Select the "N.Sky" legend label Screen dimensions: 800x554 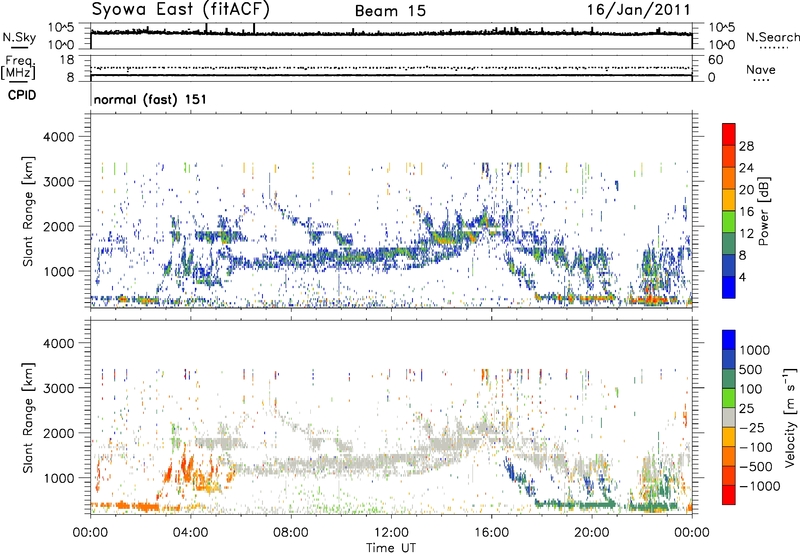19,37
